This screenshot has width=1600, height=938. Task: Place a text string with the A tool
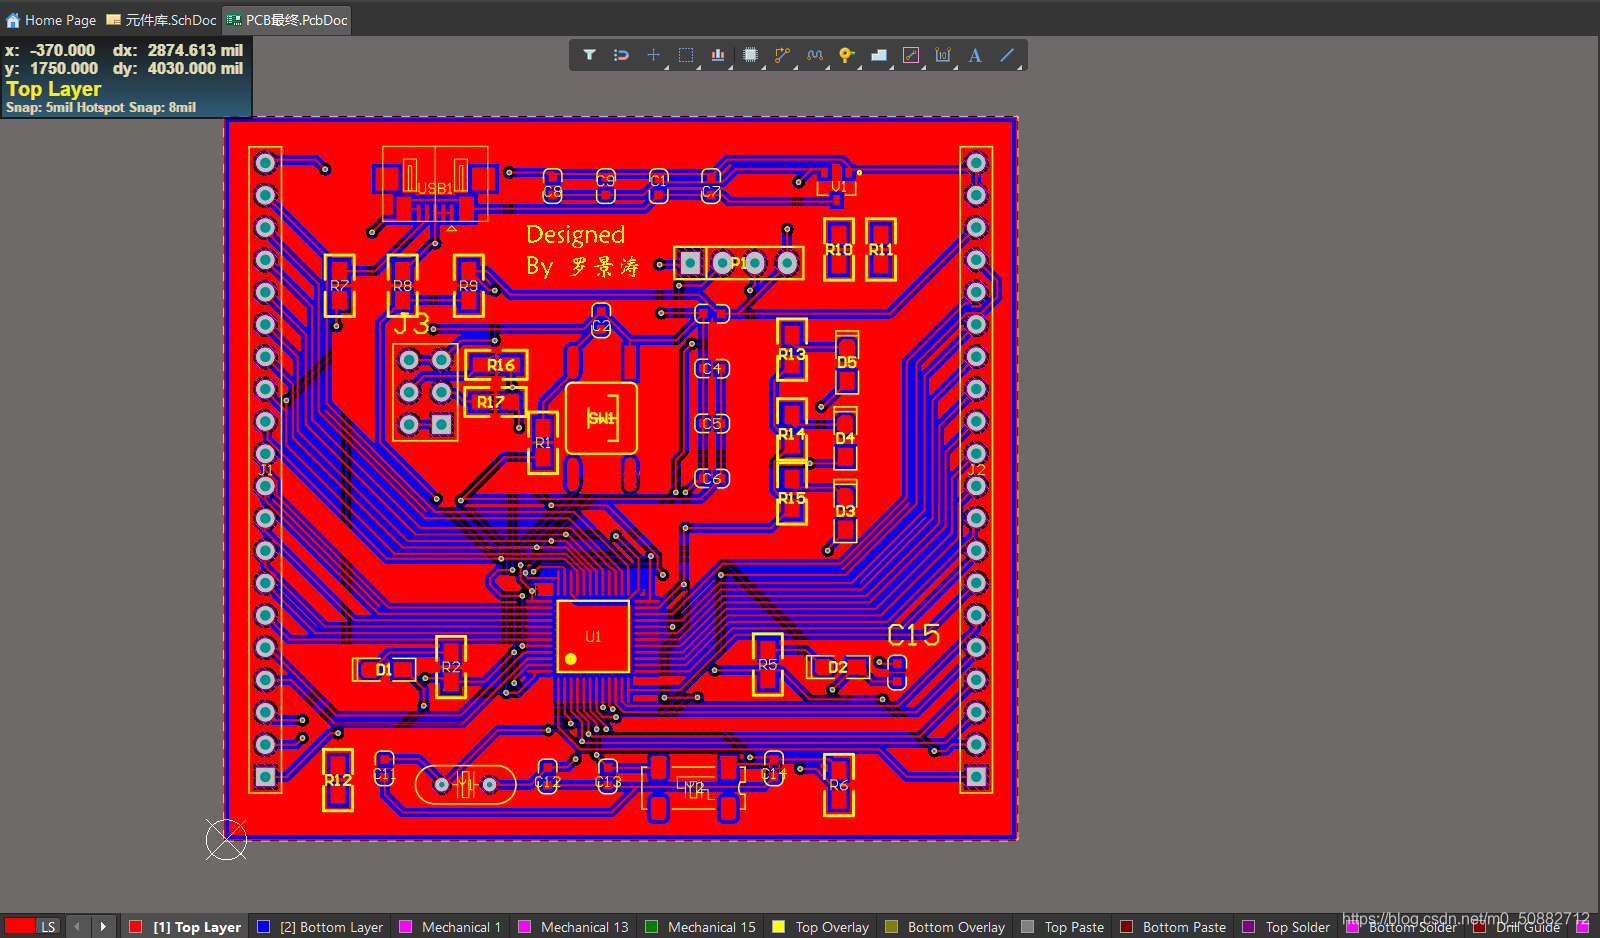coord(975,55)
